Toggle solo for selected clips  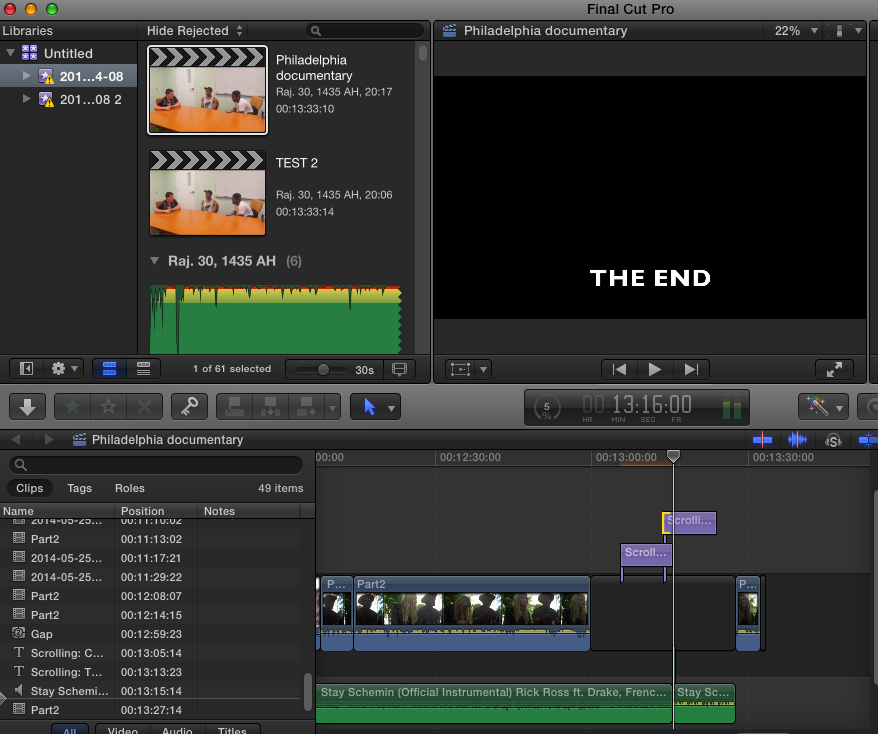coord(833,440)
